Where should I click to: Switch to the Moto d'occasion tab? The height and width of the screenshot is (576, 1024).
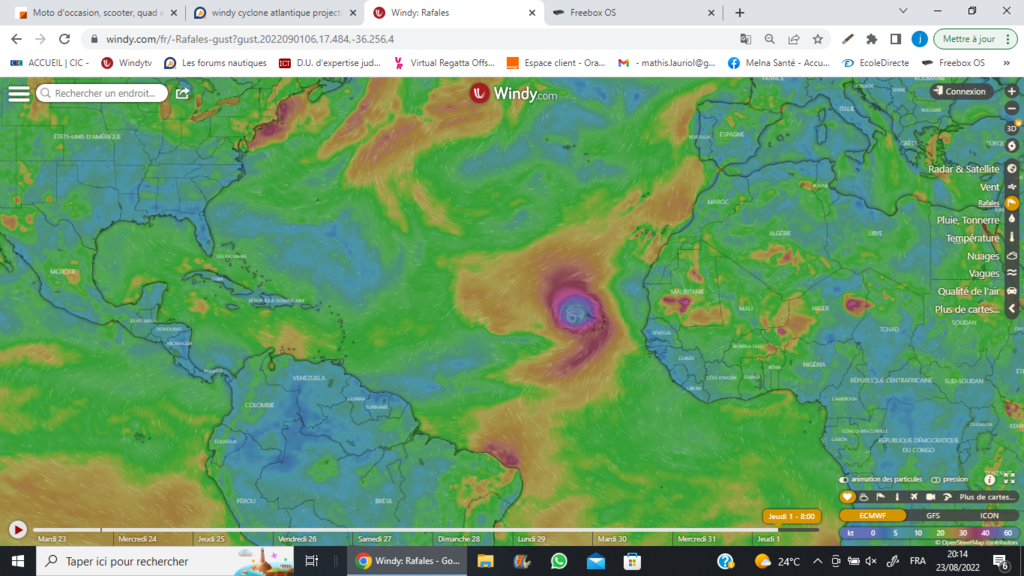97,12
